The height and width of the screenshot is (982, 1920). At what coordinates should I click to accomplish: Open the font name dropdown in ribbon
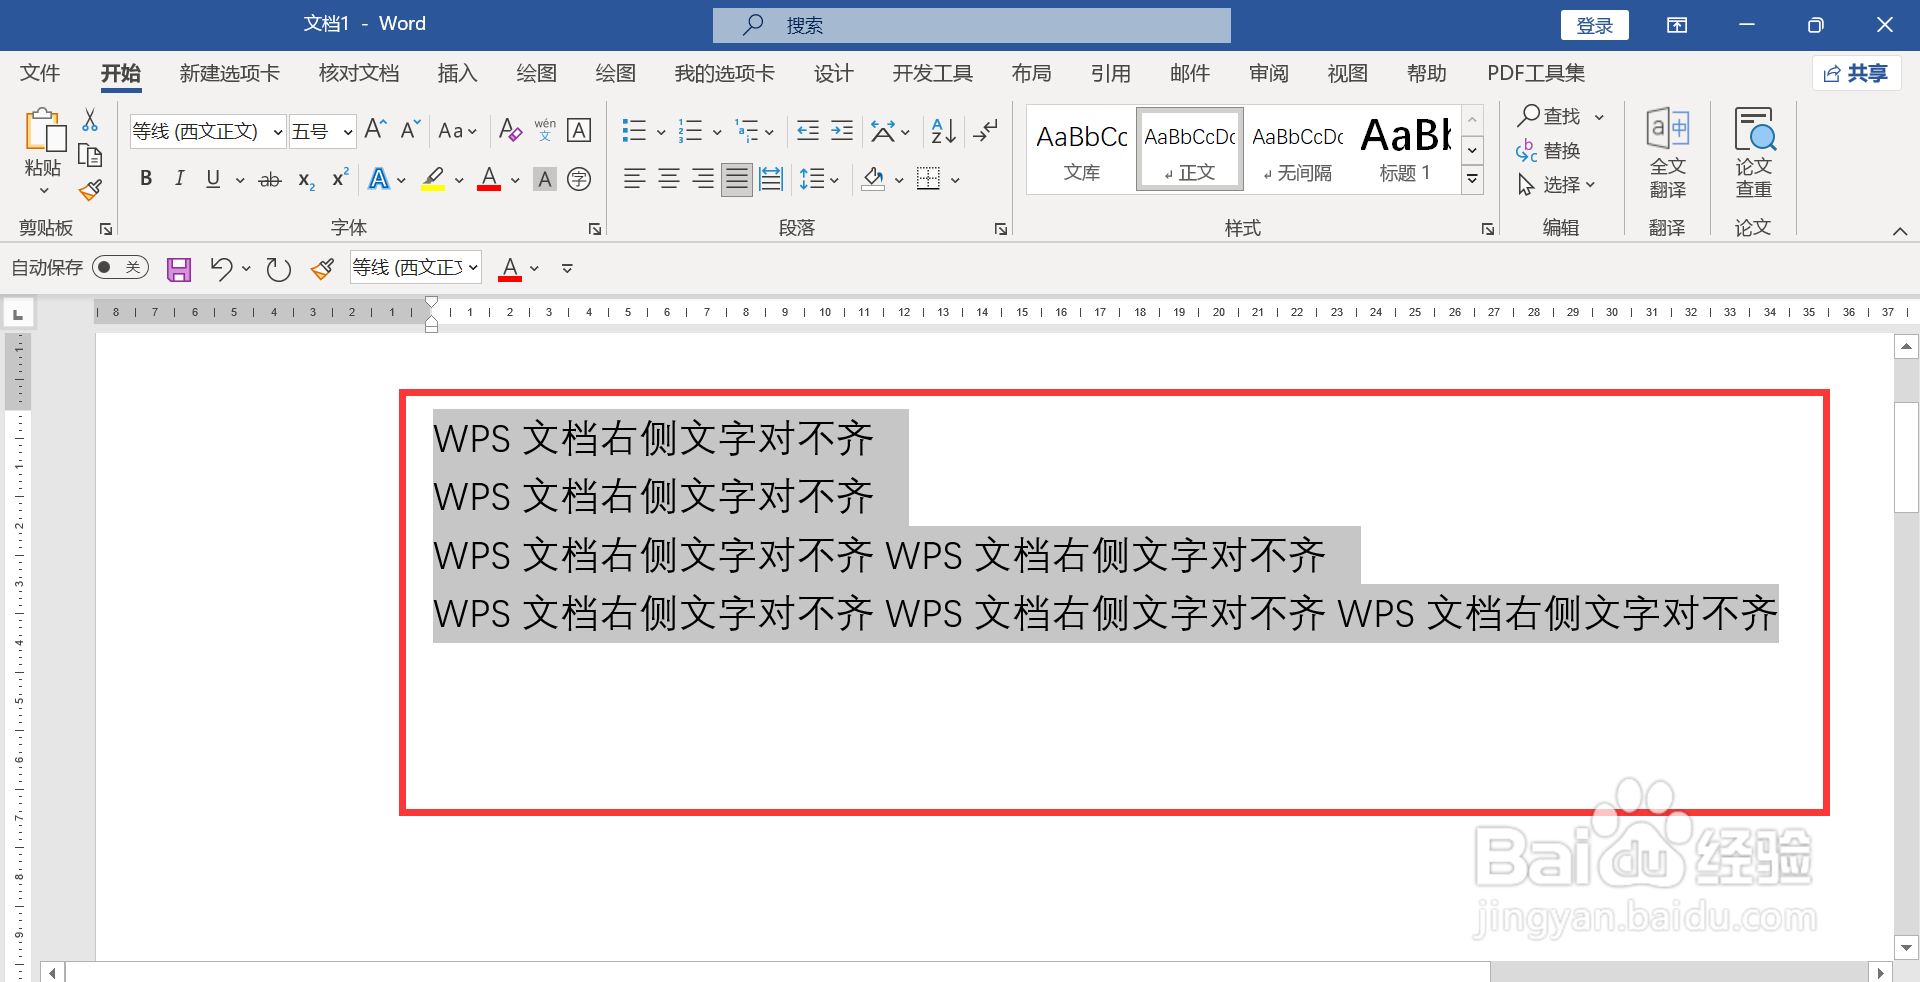(x=278, y=132)
